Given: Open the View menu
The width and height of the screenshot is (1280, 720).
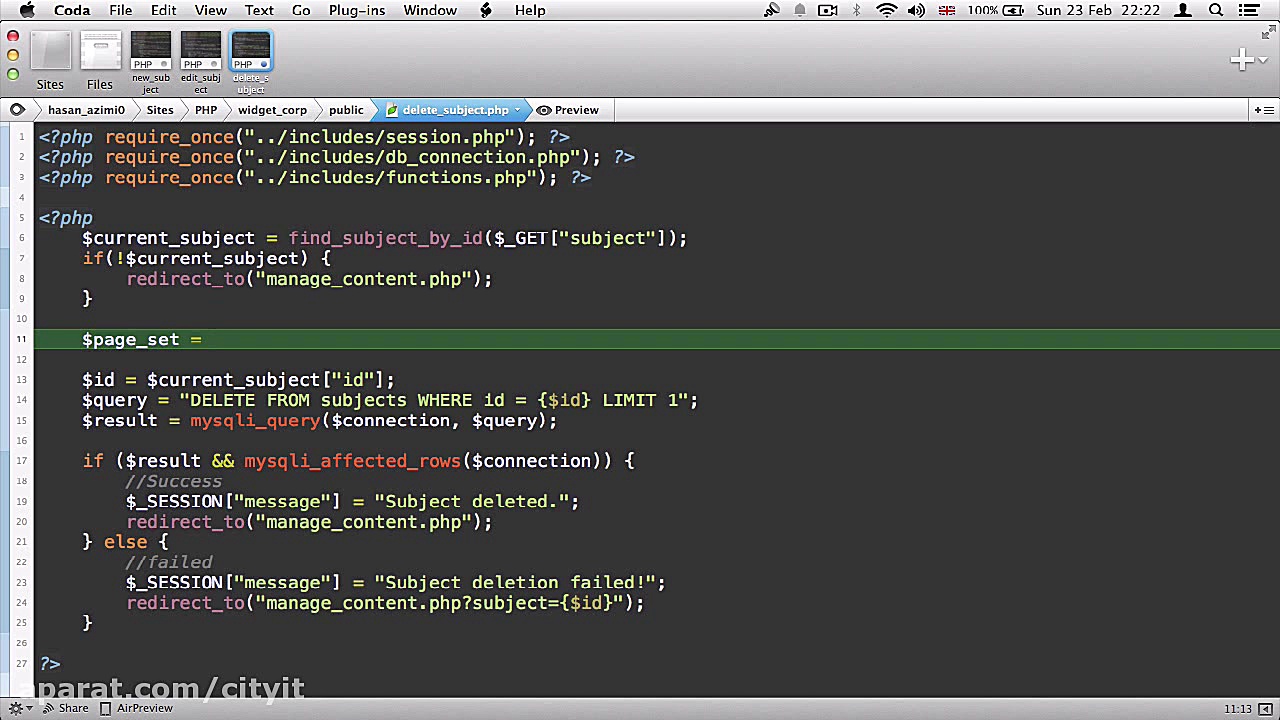Looking at the screenshot, I should tap(210, 10).
